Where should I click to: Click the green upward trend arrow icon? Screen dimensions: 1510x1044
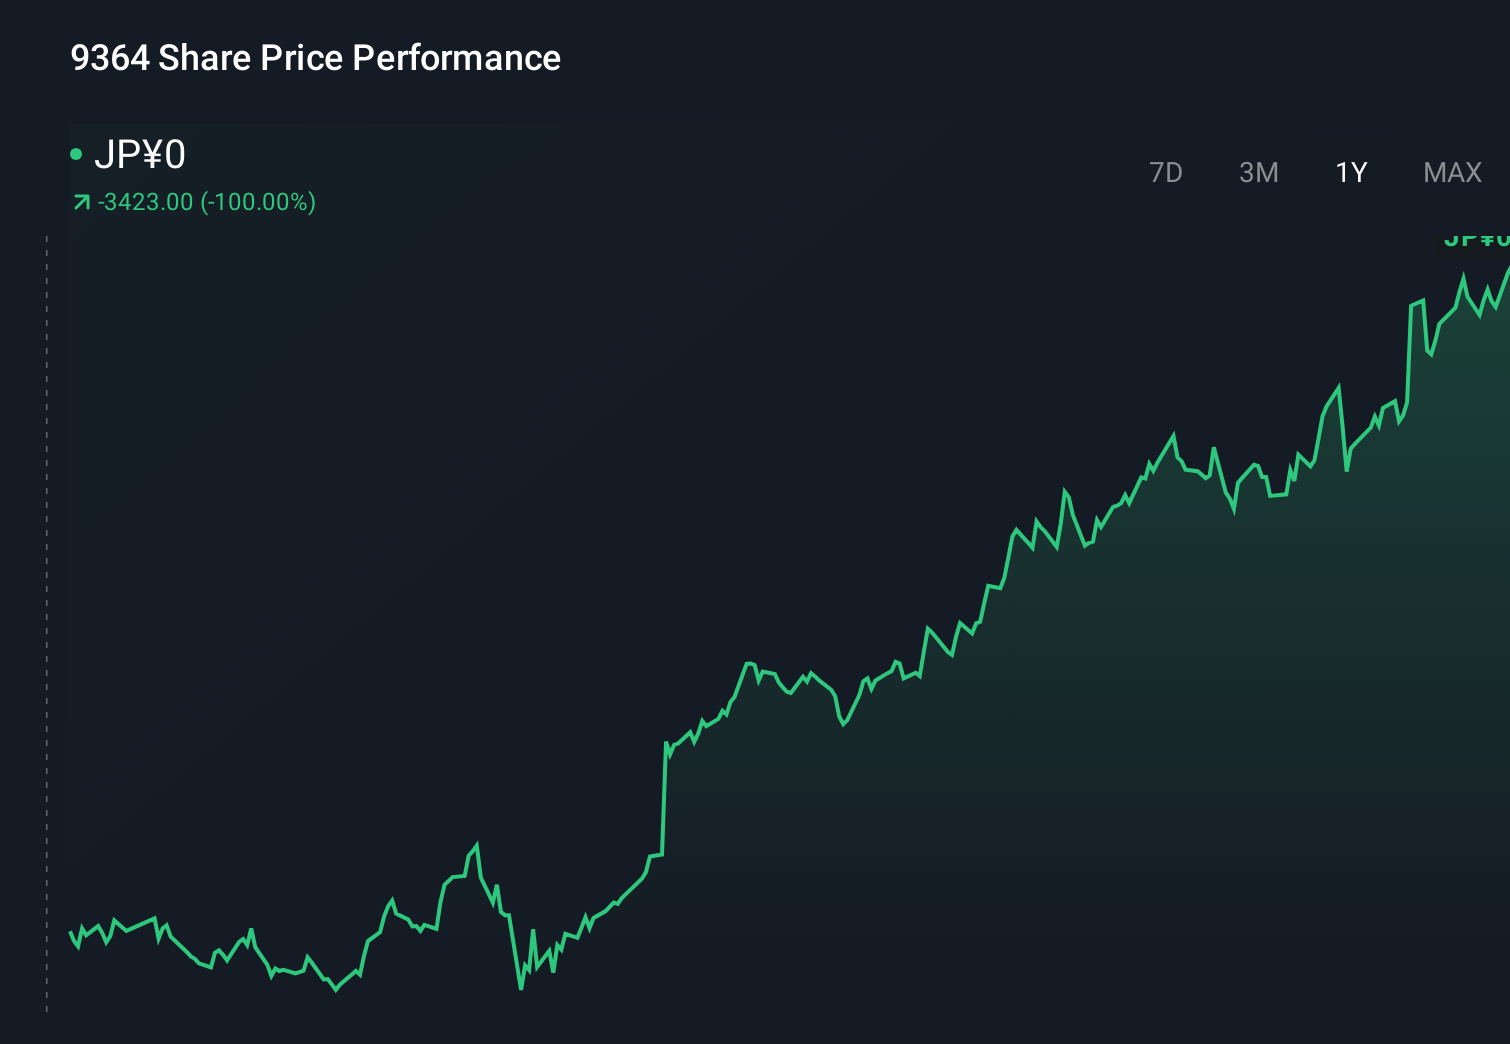tap(81, 201)
